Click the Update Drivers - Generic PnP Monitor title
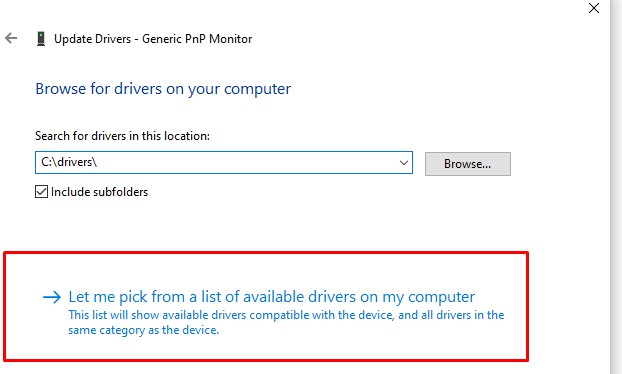 pos(153,39)
